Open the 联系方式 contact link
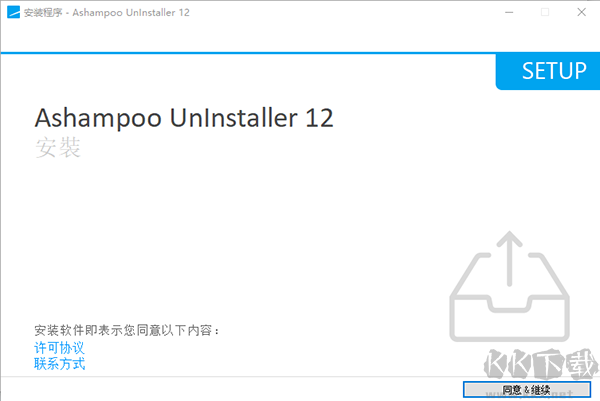 click(x=59, y=364)
